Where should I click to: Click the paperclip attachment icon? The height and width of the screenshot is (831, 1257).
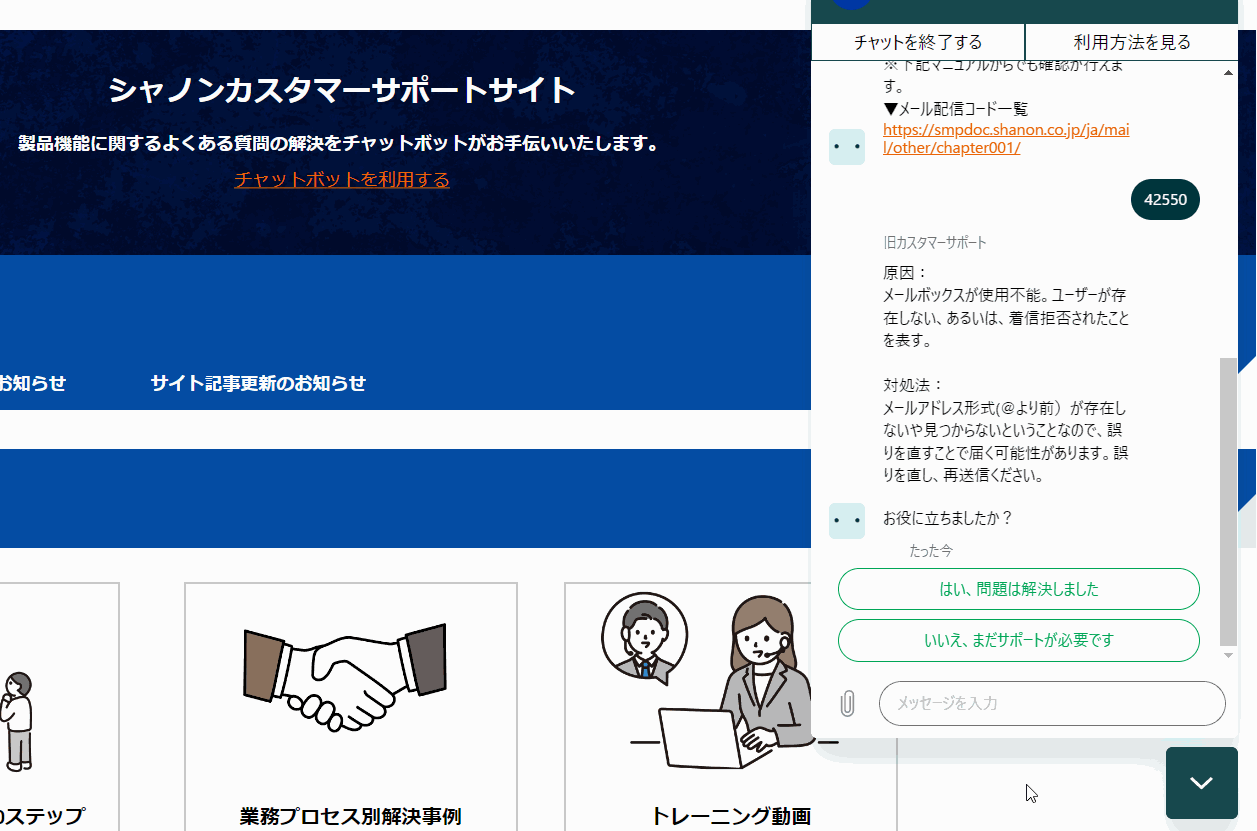point(847,703)
